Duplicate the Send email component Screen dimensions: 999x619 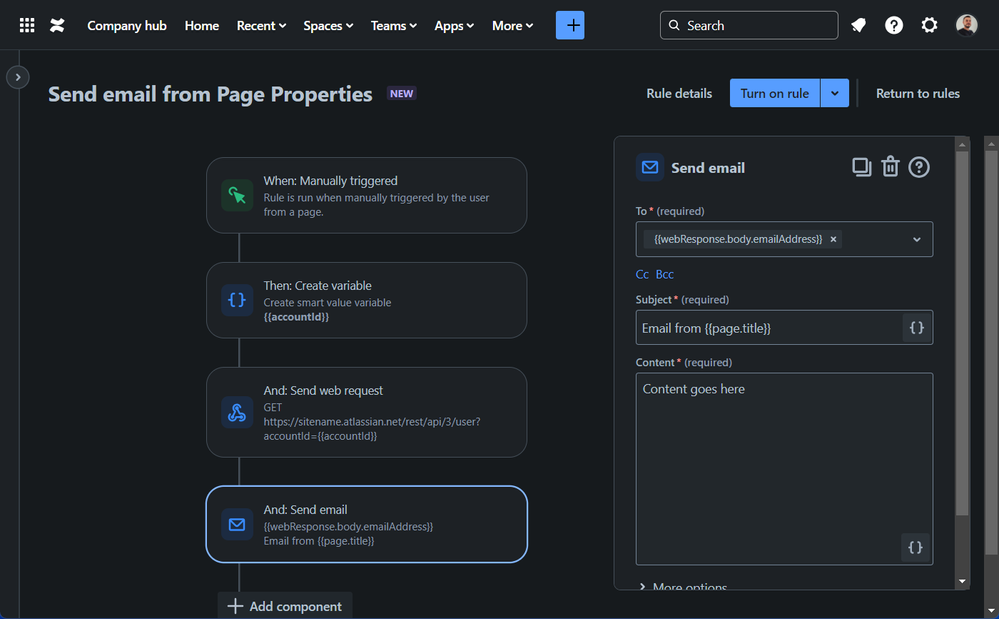click(x=861, y=167)
